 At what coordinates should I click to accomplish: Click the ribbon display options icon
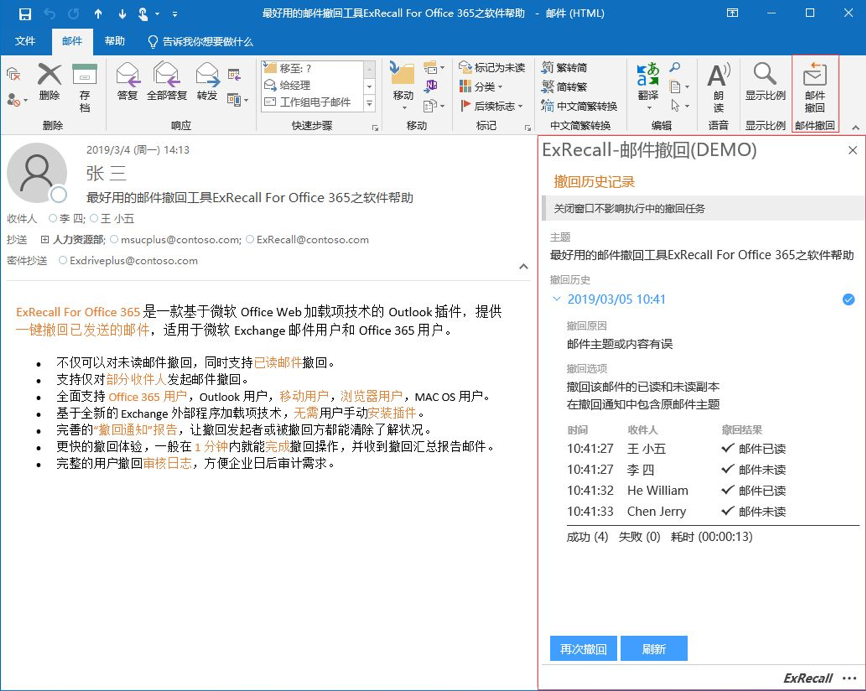click(x=732, y=13)
